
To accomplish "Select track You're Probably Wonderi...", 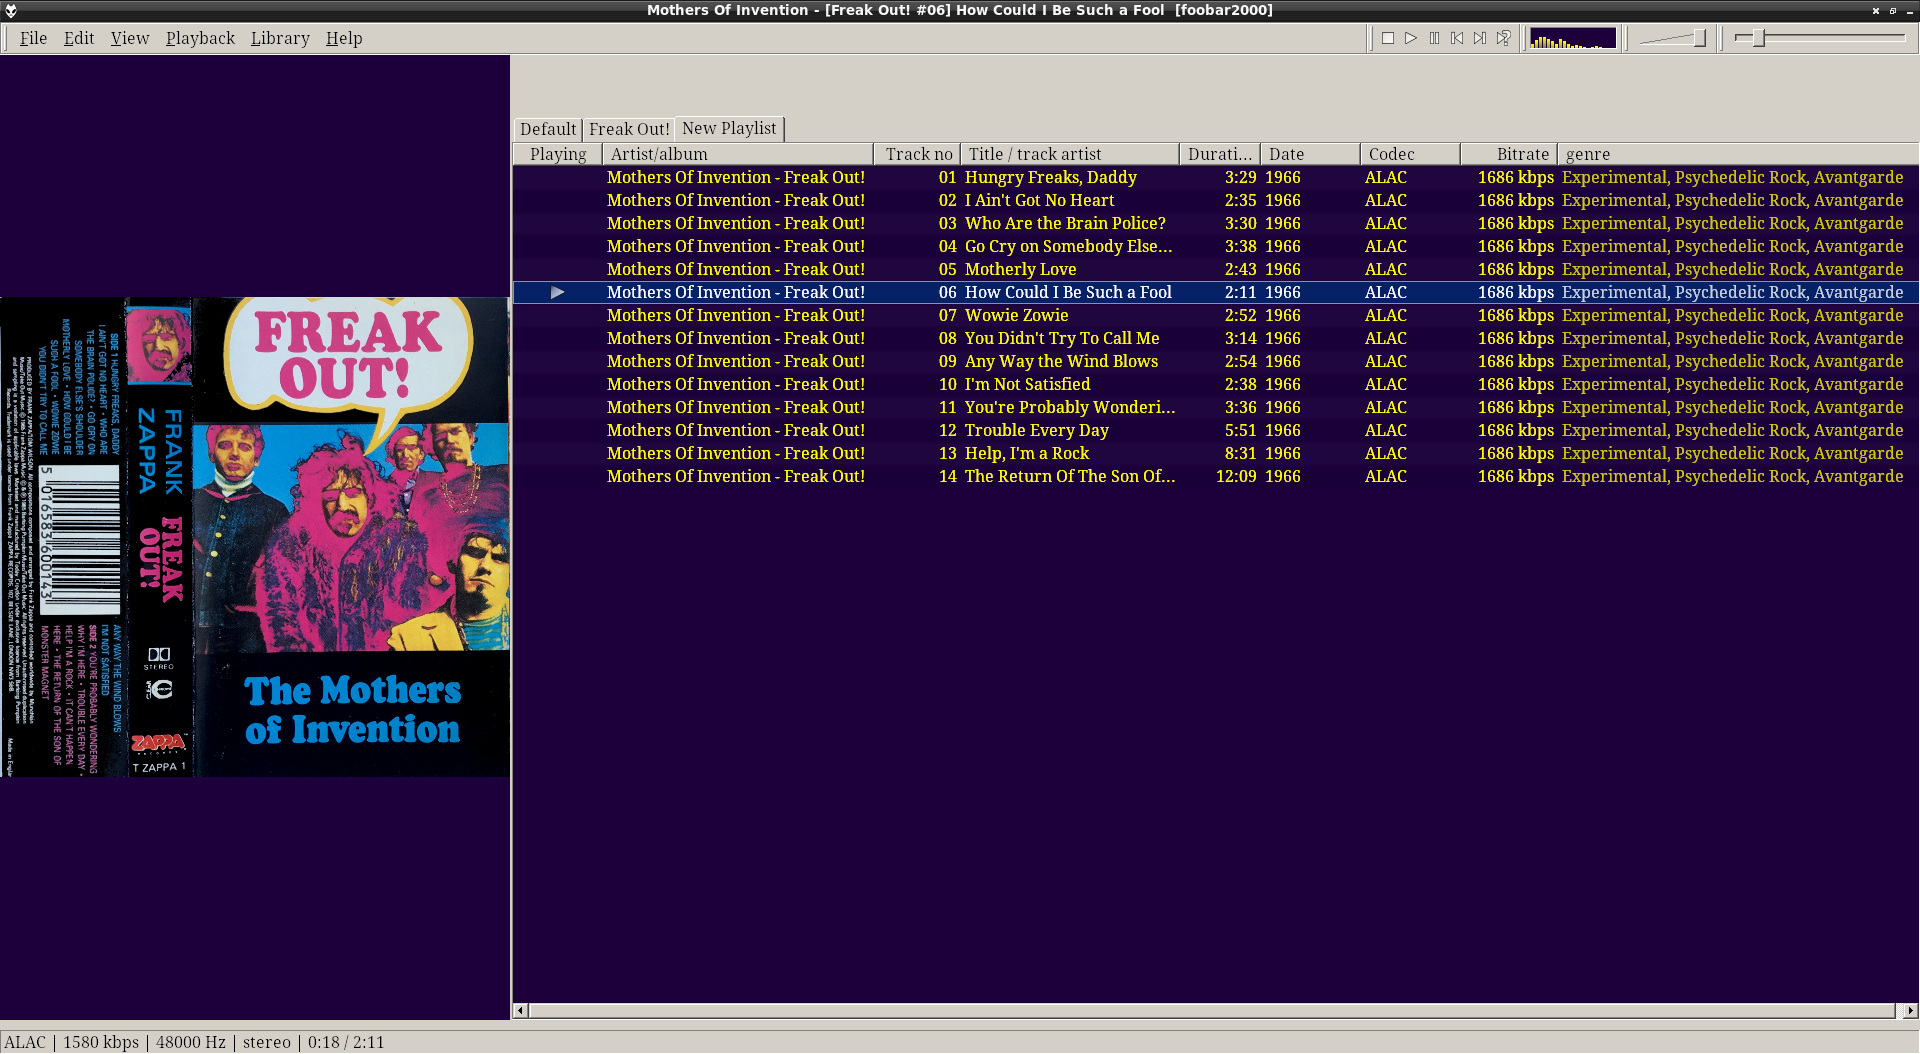I will coord(1215,407).
